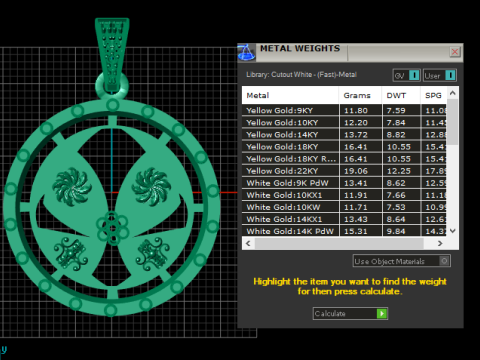Viewport: 480px width, 360px height.
Task: Select the Yellow Gold:18KY row
Action: tap(344, 147)
